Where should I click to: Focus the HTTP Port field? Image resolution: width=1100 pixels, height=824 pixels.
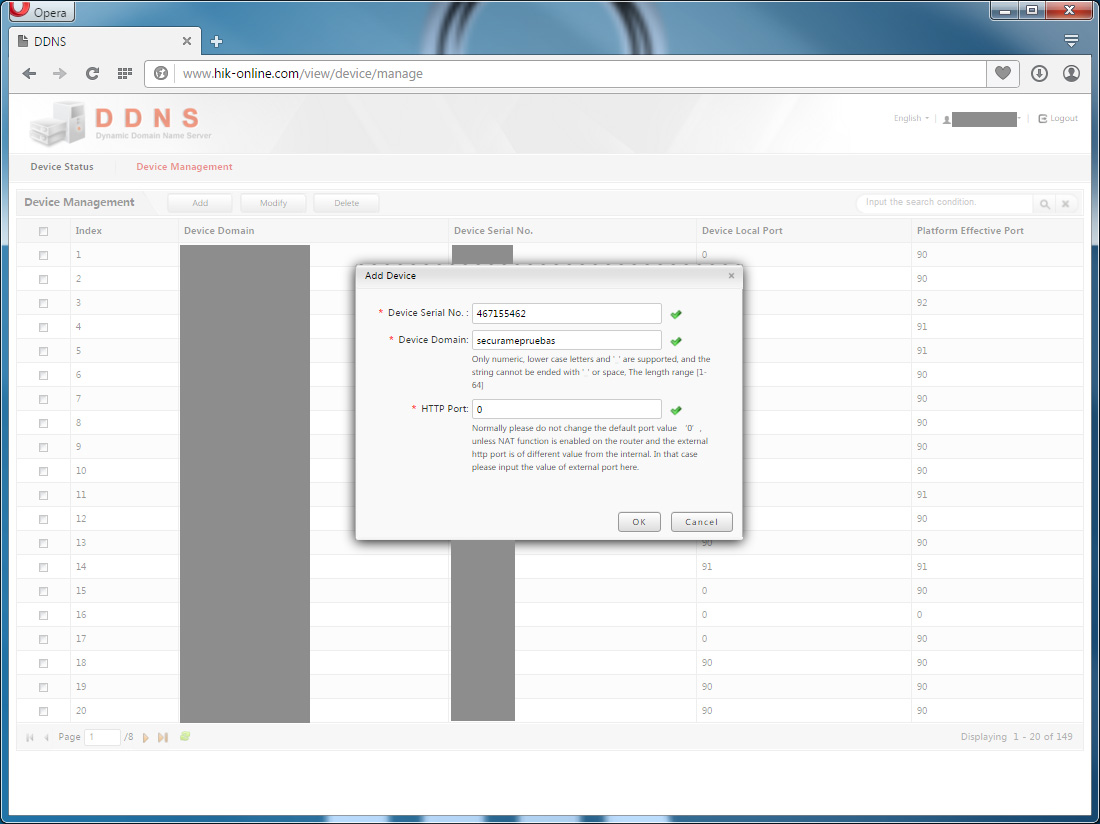pyautogui.click(x=567, y=409)
